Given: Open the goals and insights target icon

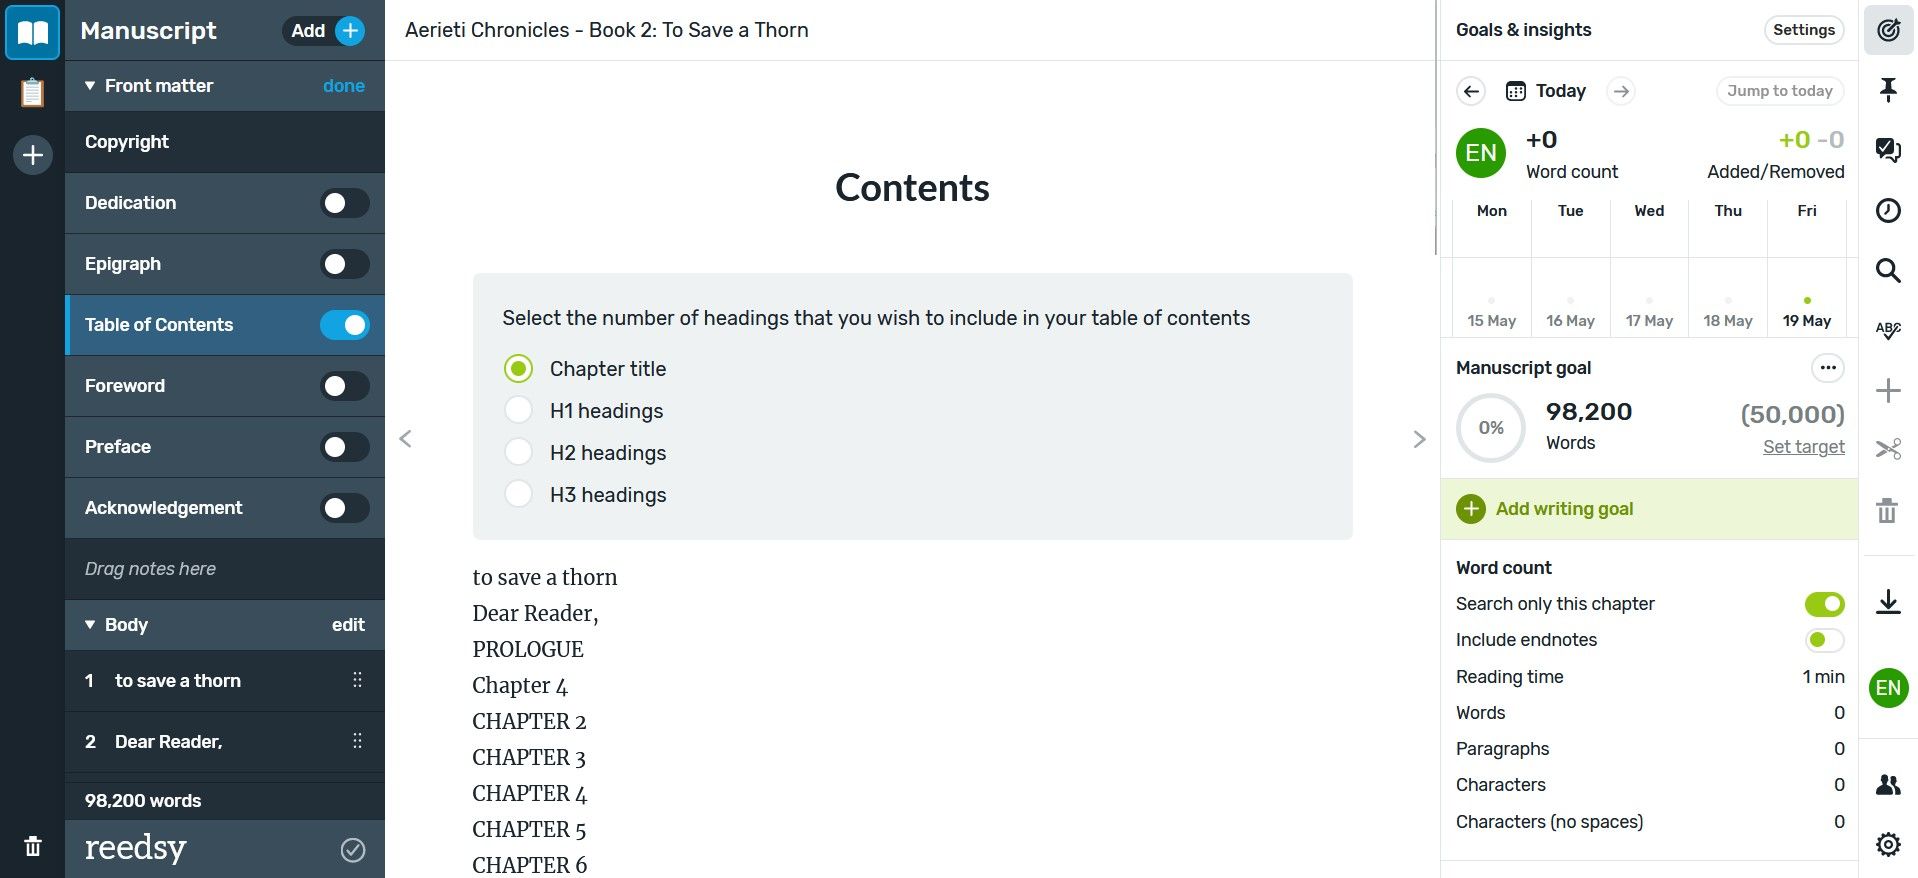Looking at the screenshot, I should 1888,30.
